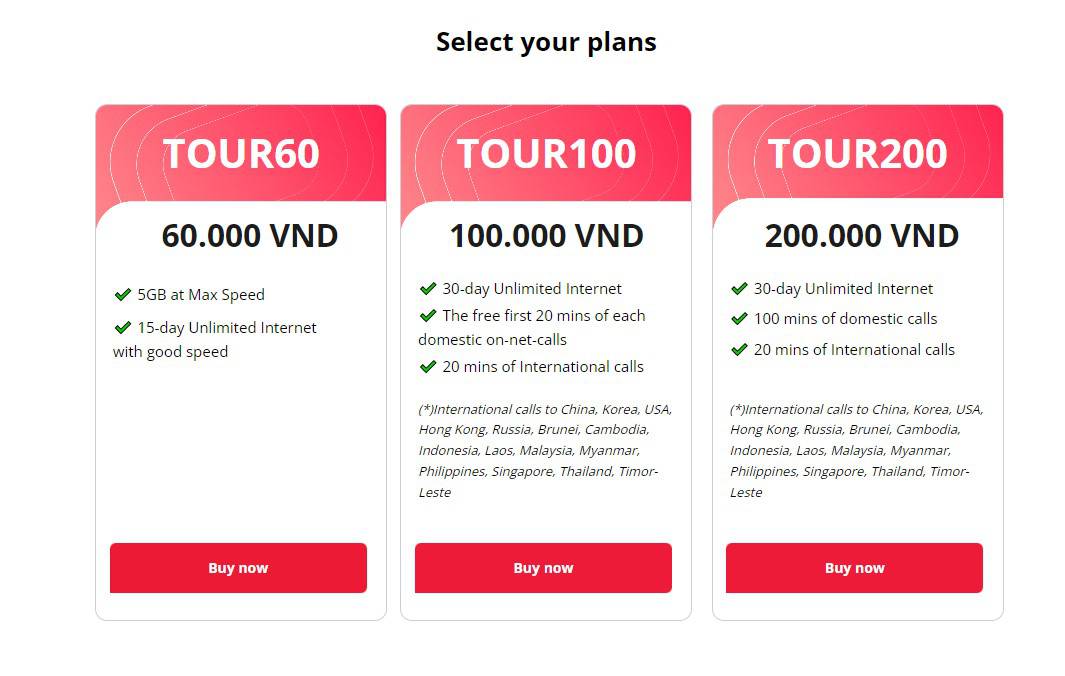Select the TOUR60 plan header banner
Image resolution: width=1065 pixels, height=676 pixels.
click(x=241, y=153)
